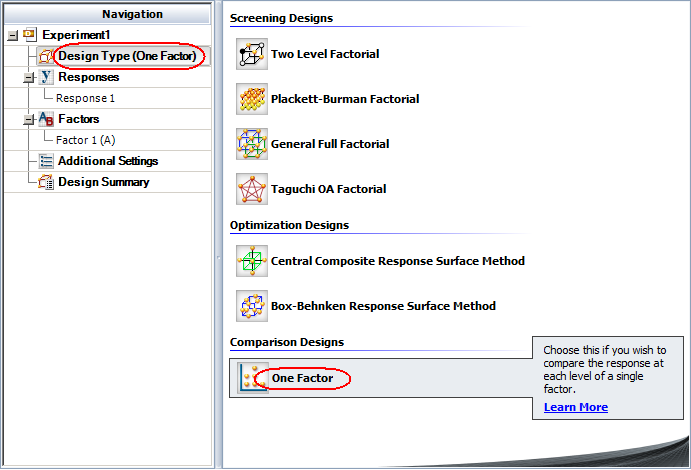Select Central Composite Response Surface icon
The width and height of the screenshot is (691, 470).
[x=252, y=261]
